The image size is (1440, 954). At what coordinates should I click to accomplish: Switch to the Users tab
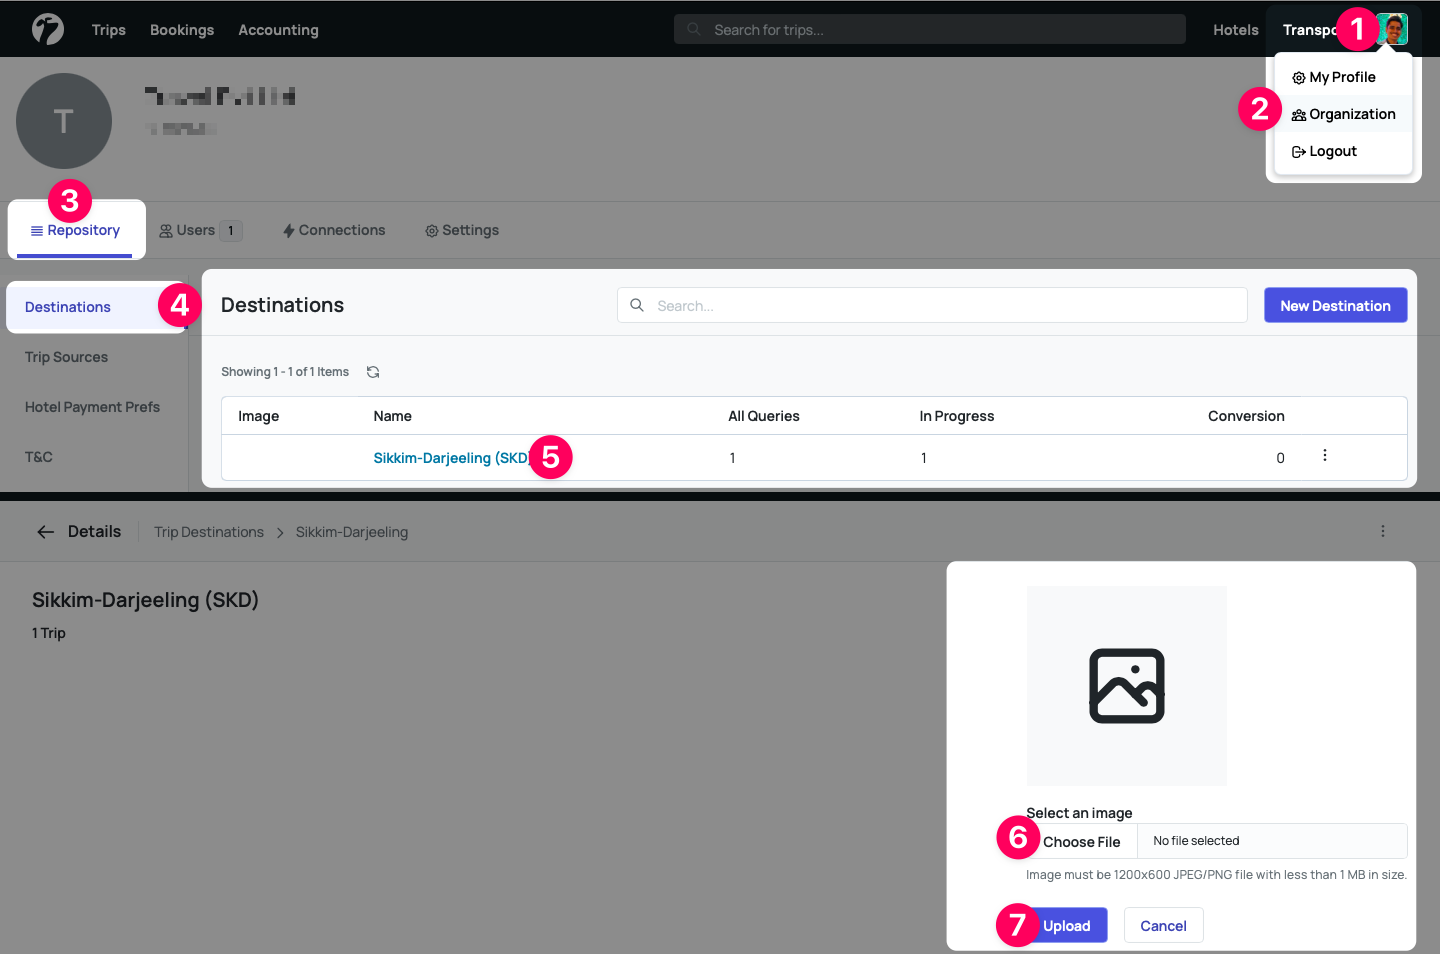click(196, 230)
